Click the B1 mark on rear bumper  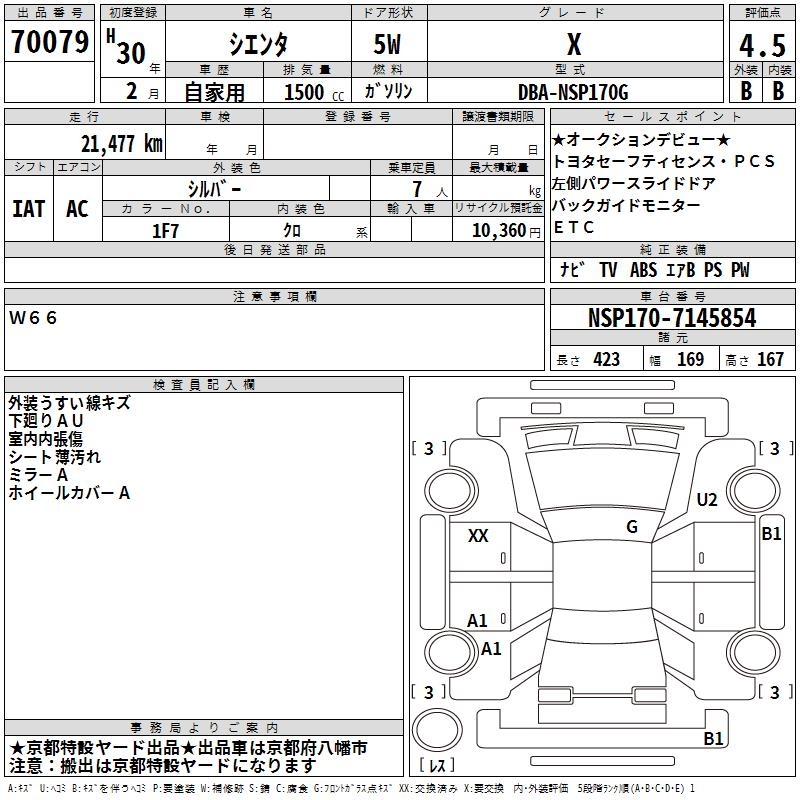[713, 738]
